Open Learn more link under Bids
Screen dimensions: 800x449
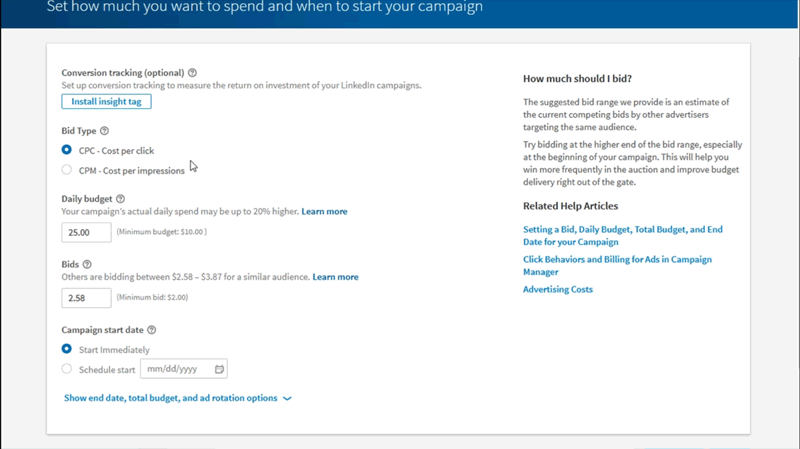click(x=335, y=277)
